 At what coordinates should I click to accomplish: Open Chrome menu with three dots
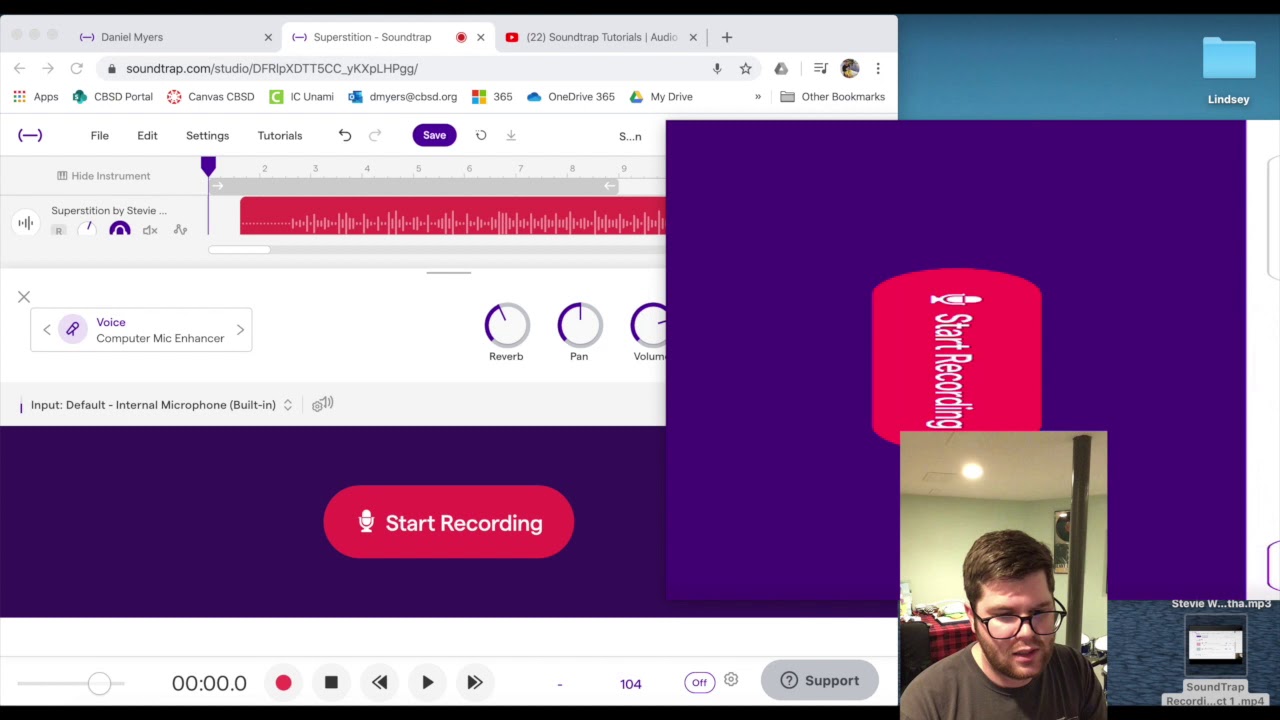(878, 68)
